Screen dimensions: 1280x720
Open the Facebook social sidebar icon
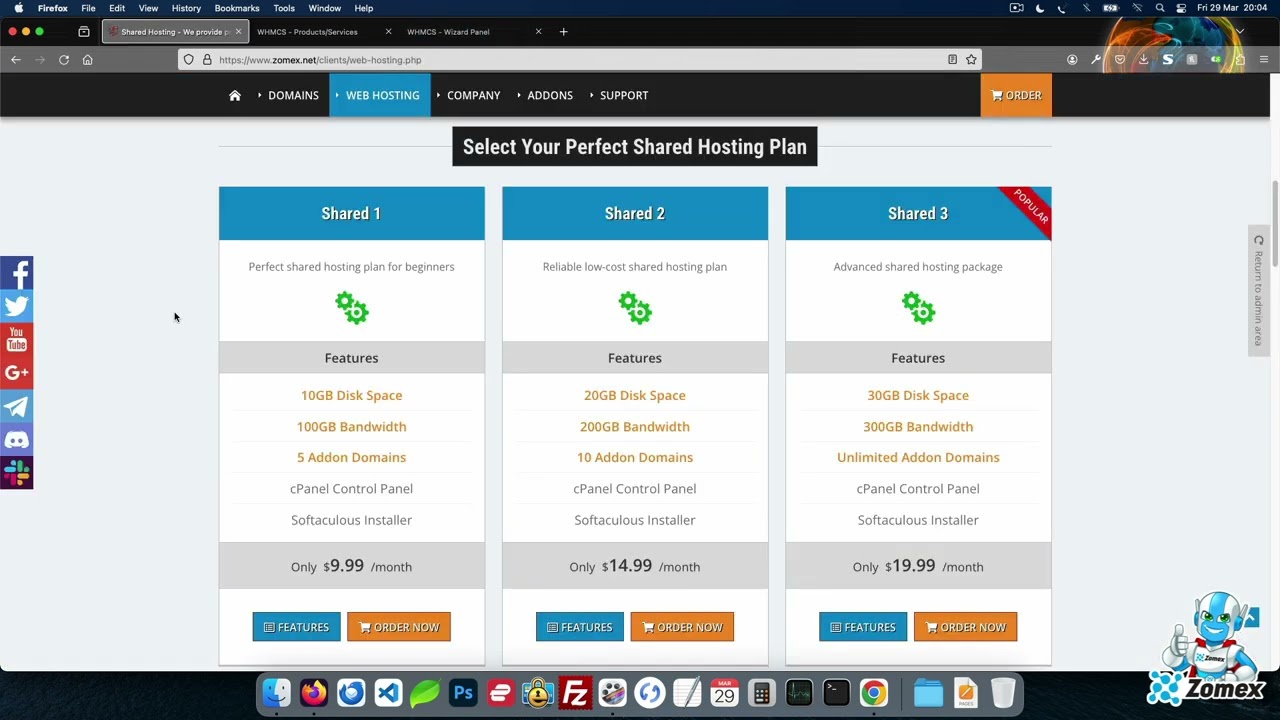pos(16,273)
